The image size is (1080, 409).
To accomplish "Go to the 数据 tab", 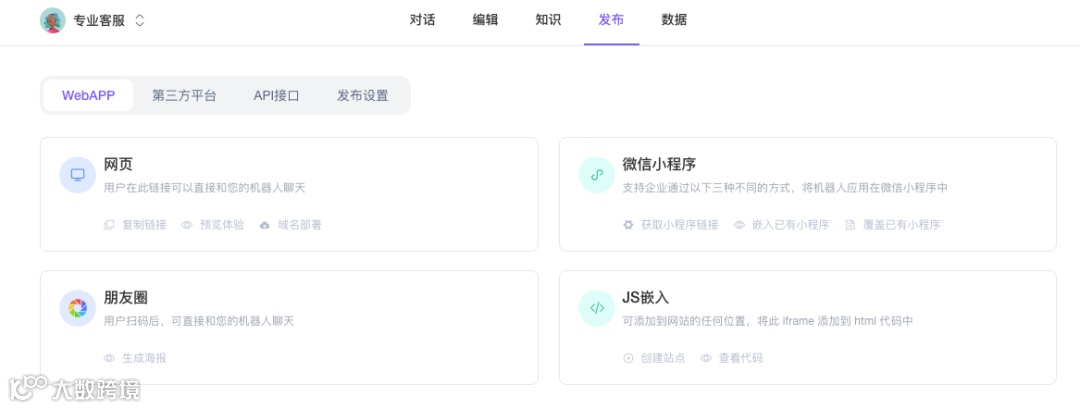I will [674, 20].
